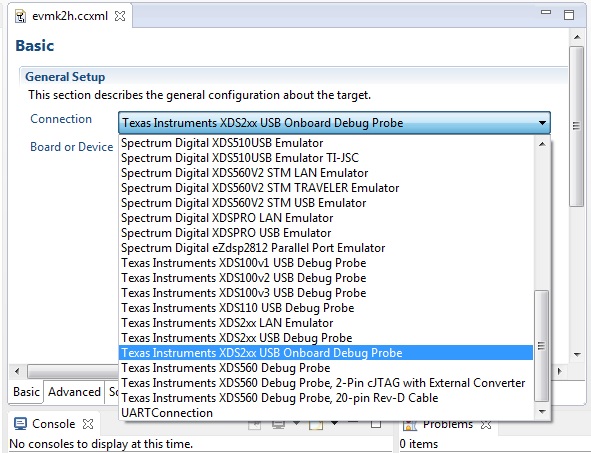591x453 pixels.
Task: Click editor horizontal scroll left arrow
Action: [x=17, y=371]
